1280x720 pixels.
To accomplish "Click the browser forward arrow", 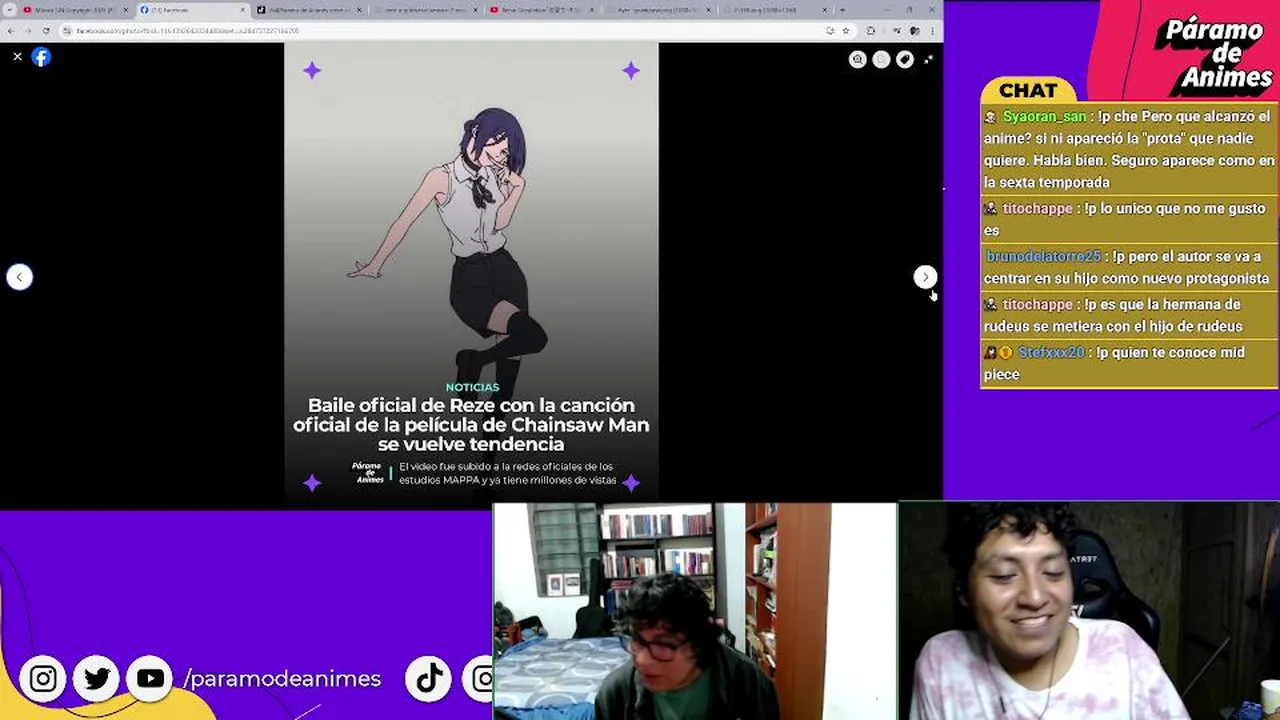I will [28, 31].
